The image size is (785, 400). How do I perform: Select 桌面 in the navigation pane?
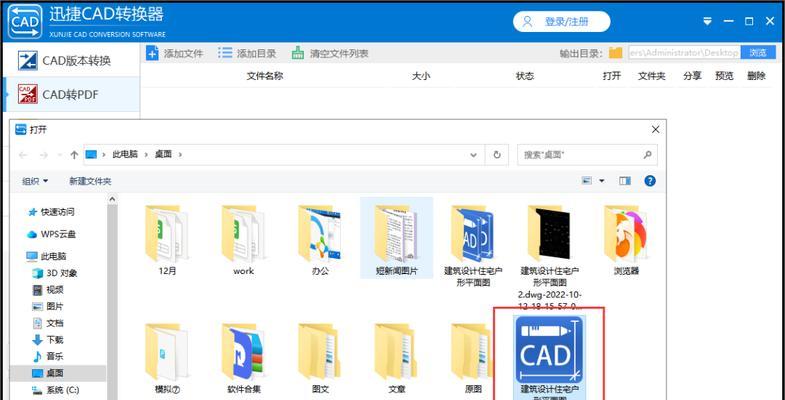point(58,373)
